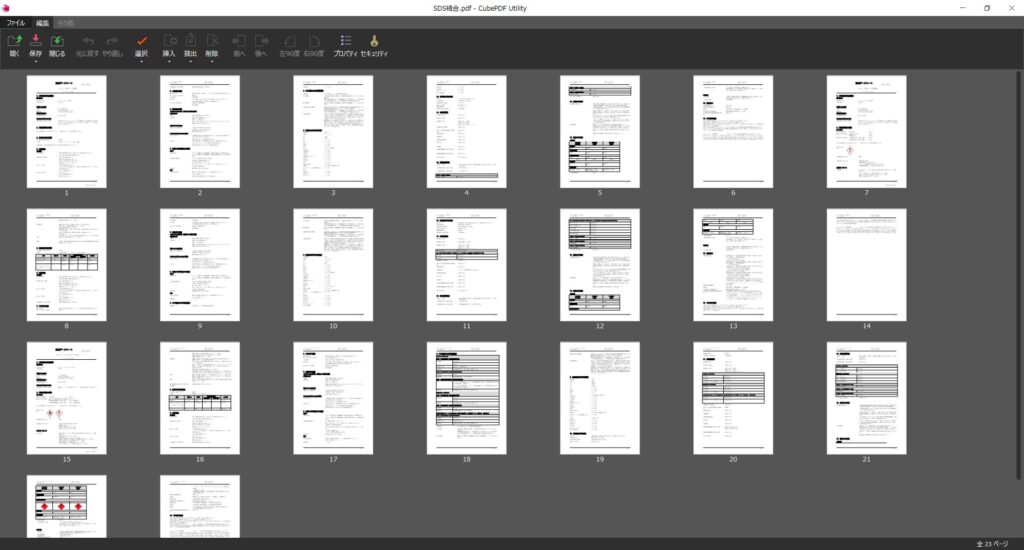Expand the dropdown arrow under 保存
Image resolution: width=1024 pixels, height=550 pixels.
coord(36,62)
